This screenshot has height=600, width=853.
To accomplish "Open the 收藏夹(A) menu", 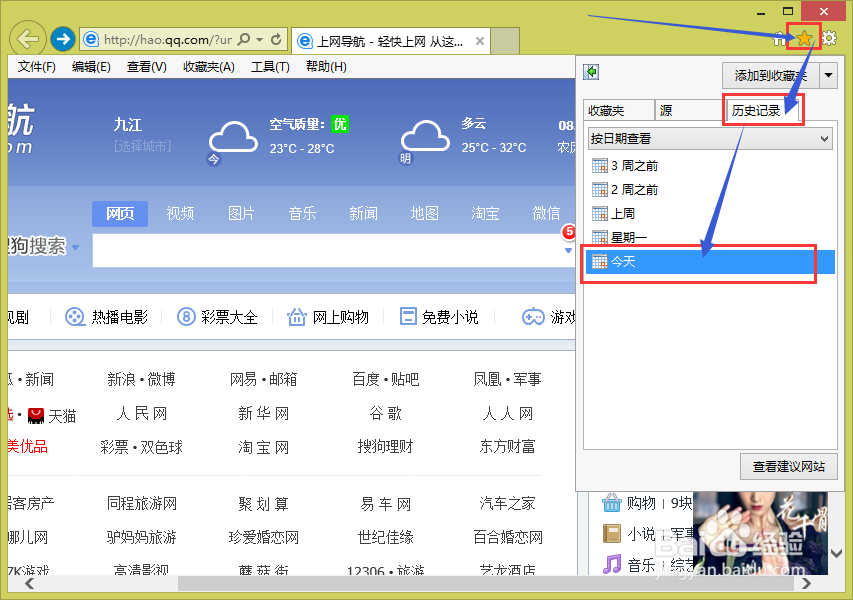I will point(209,67).
